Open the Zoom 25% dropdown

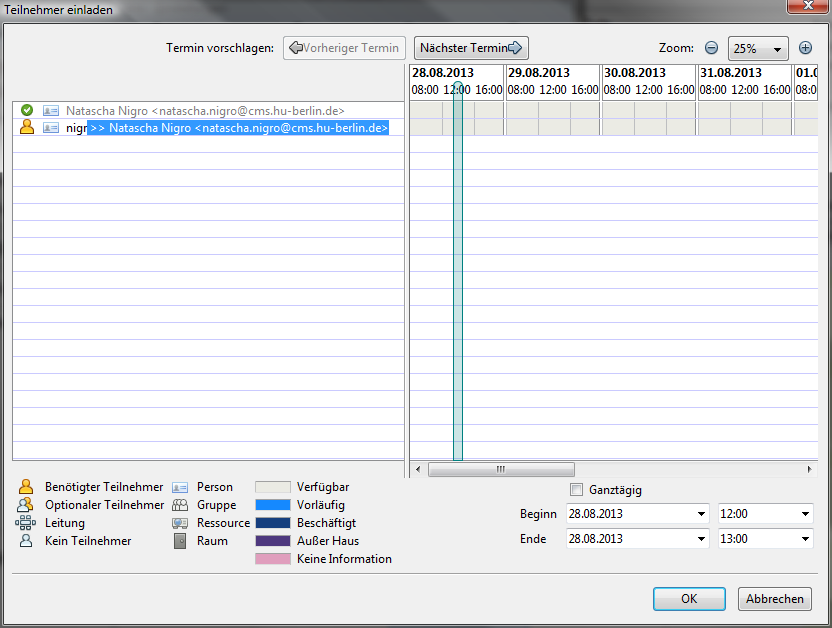pyautogui.click(x=758, y=48)
